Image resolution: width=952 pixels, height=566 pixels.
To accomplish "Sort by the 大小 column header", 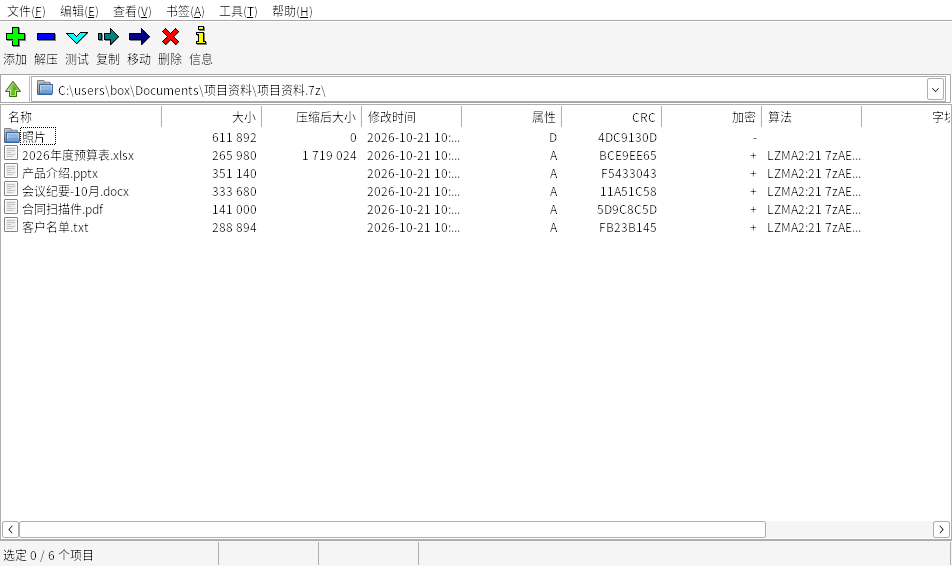I will pos(211,117).
